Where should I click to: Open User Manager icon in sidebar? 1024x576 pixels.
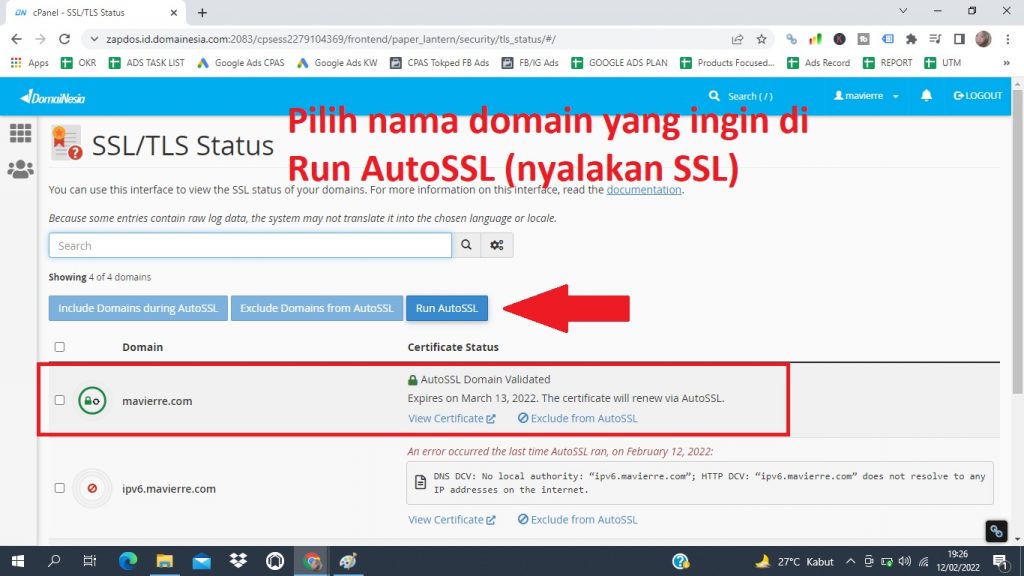(20, 169)
